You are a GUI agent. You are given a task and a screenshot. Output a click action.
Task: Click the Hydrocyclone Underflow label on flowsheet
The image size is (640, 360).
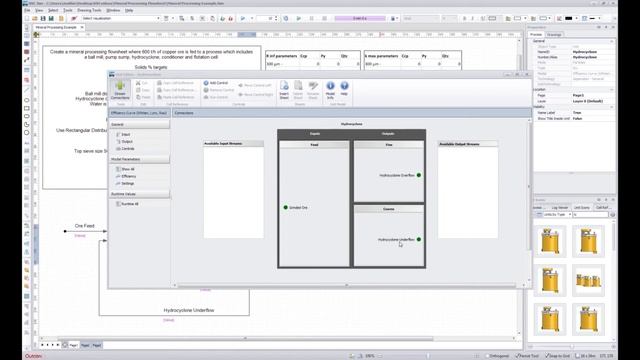189,310
